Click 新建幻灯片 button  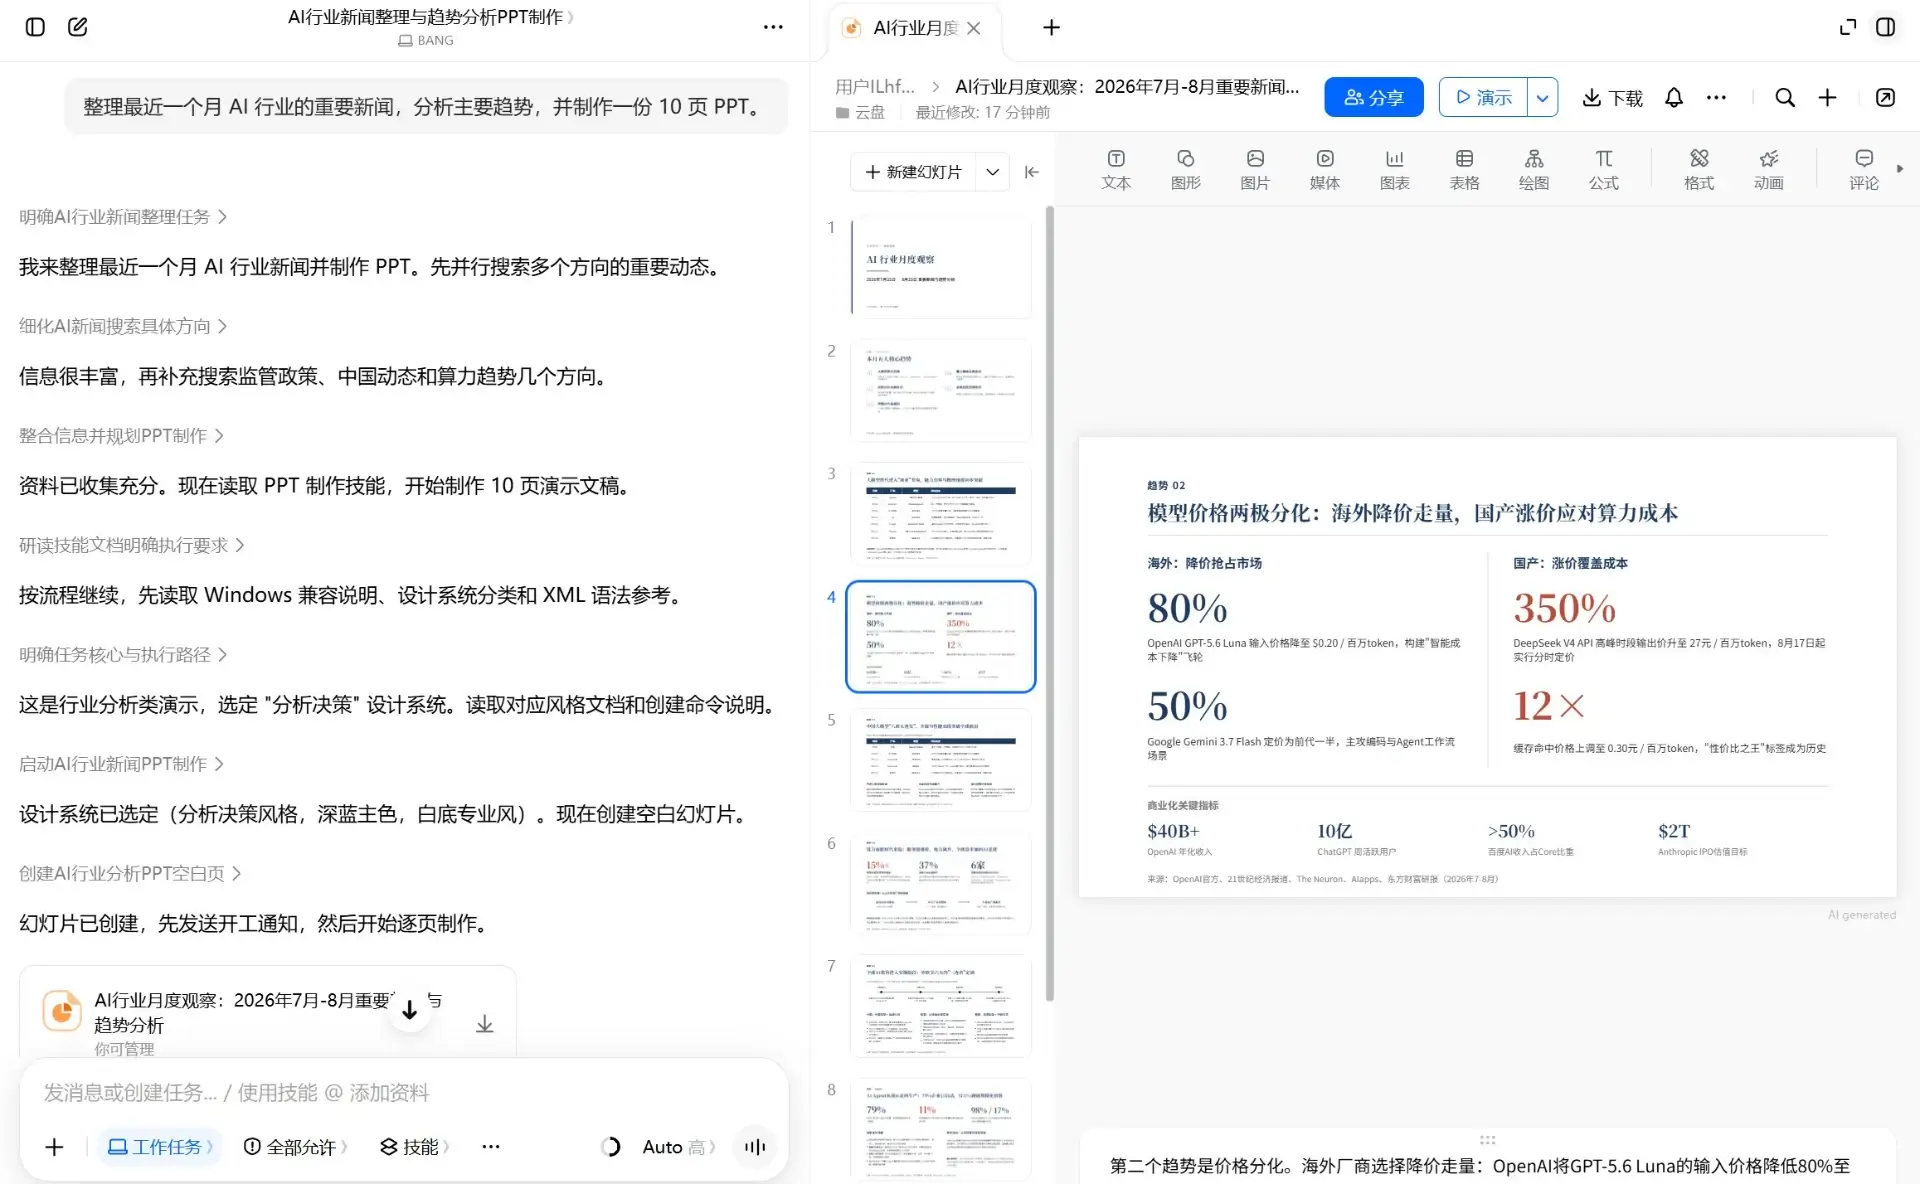coord(913,172)
